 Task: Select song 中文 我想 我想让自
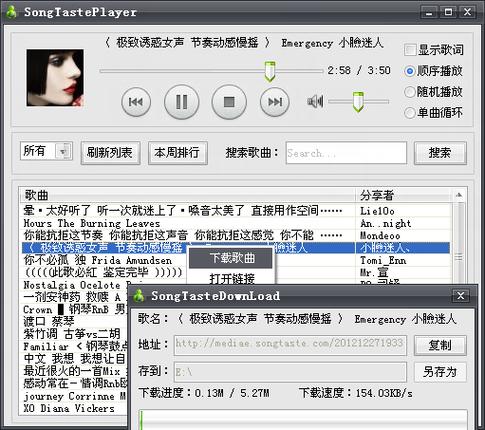coord(75,359)
